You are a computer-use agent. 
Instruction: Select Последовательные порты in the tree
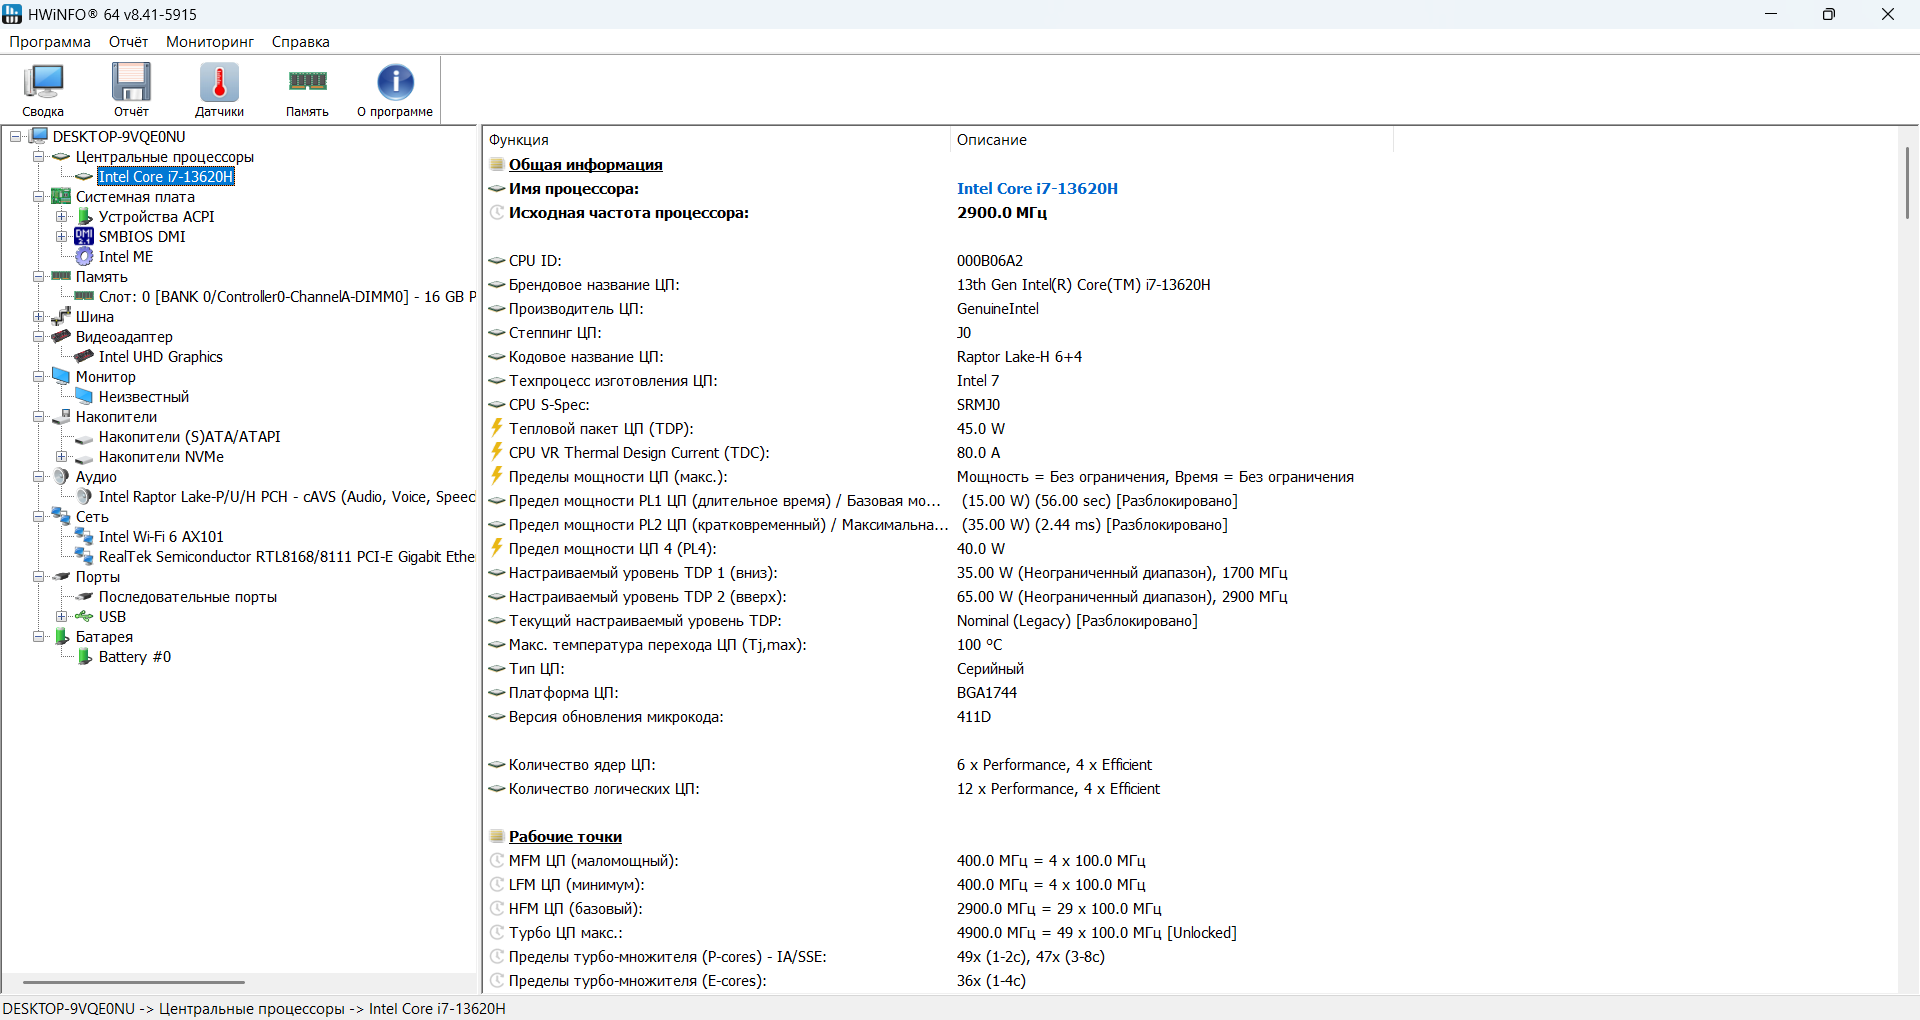(x=188, y=596)
